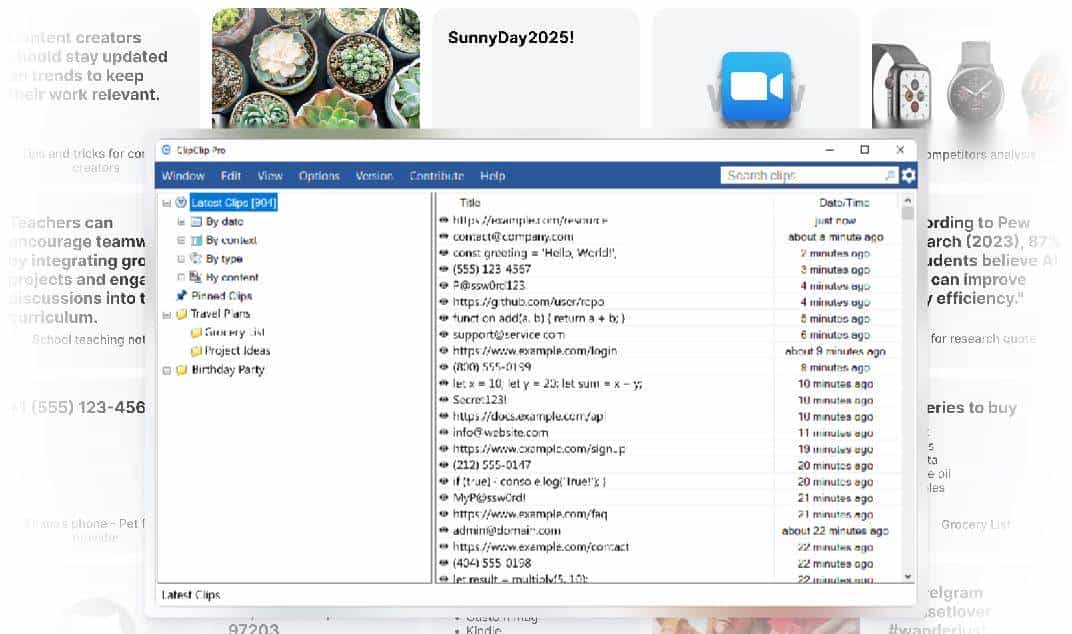Select the 'const greeting = Hello, World!' clip
Screen dimensions: 1072x634
534,253
